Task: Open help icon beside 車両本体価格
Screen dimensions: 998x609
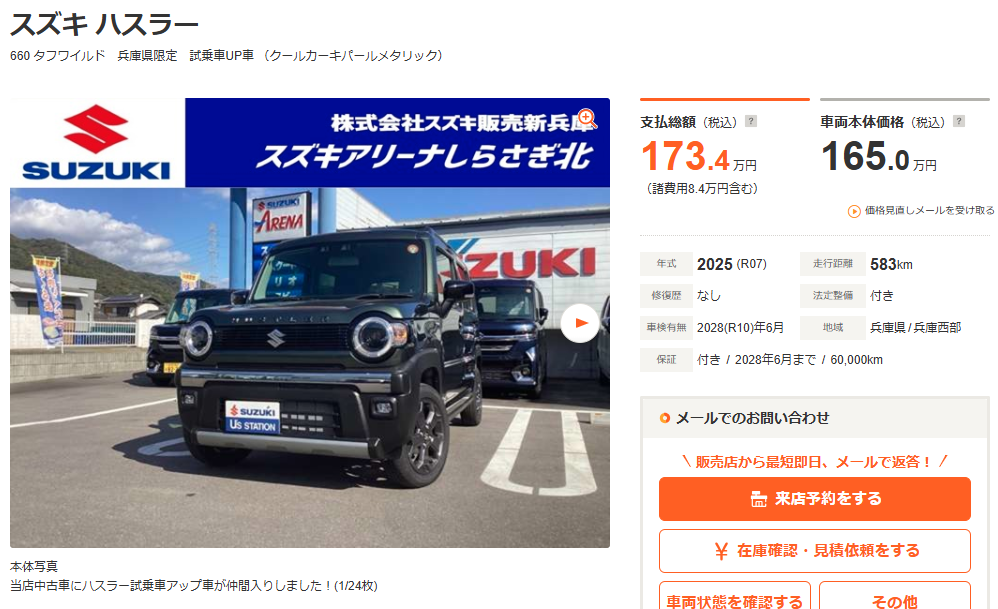Action: tap(959, 121)
